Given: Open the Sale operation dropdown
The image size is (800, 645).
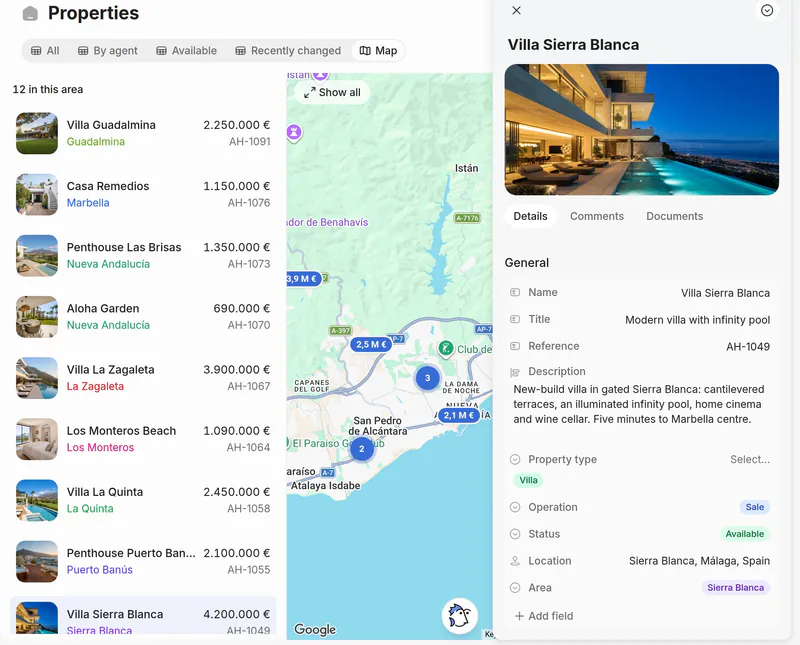Looking at the screenshot, I should point(755,507).
